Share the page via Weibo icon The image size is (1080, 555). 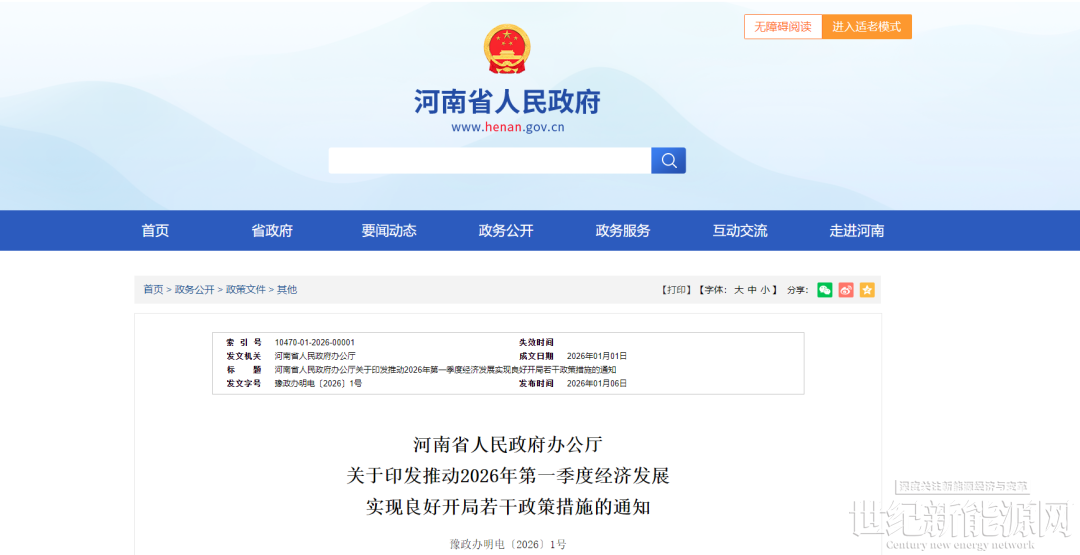tap(846, 290)
